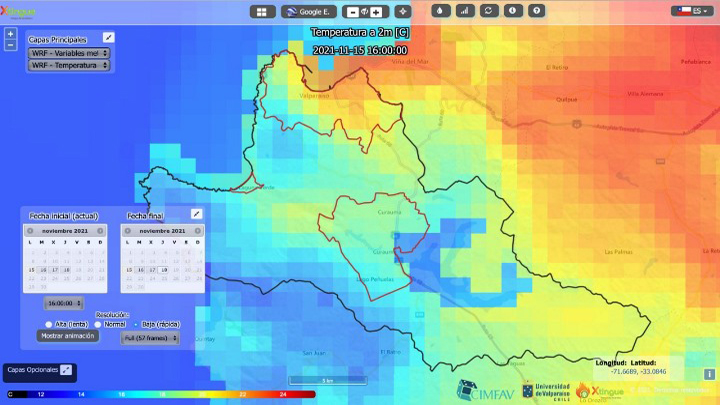Select Normal resolution option
Screen dimensions: 720x405
tap(98, 324)
